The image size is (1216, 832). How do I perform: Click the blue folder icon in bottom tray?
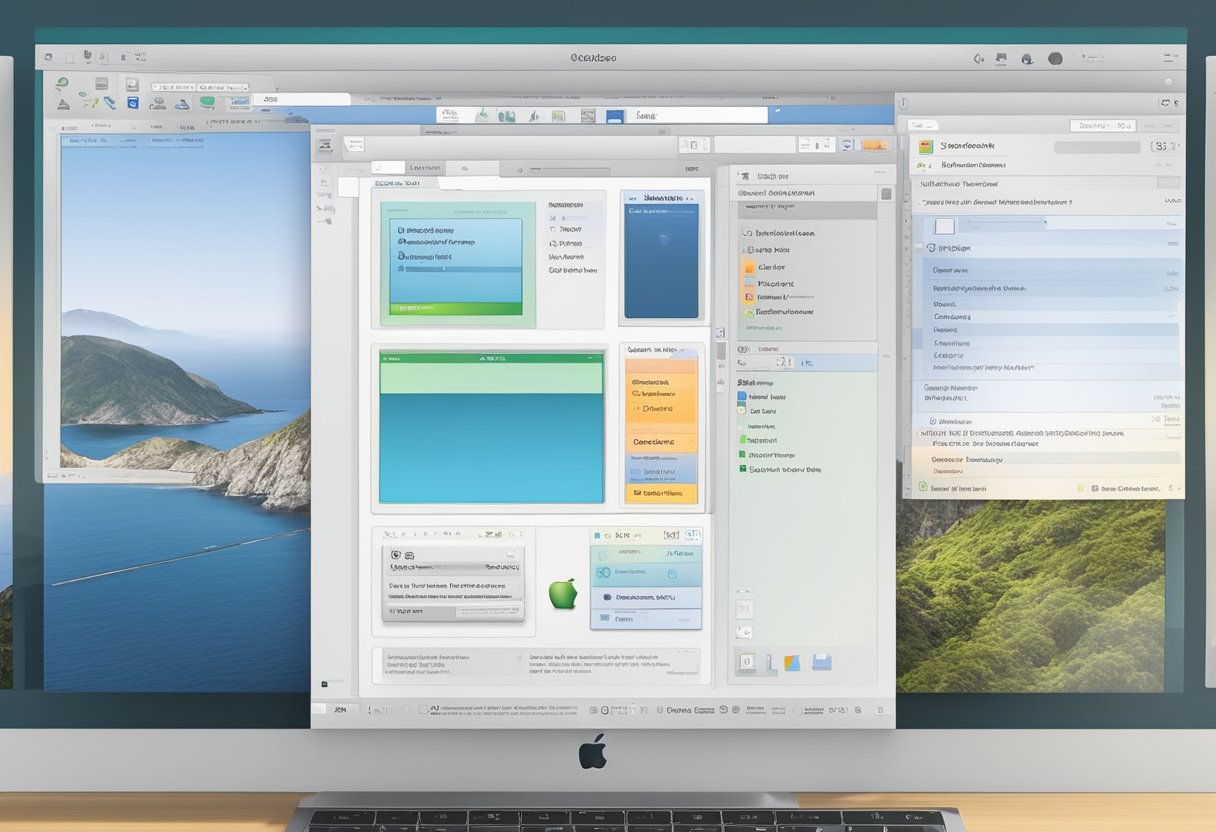point(821,661)
